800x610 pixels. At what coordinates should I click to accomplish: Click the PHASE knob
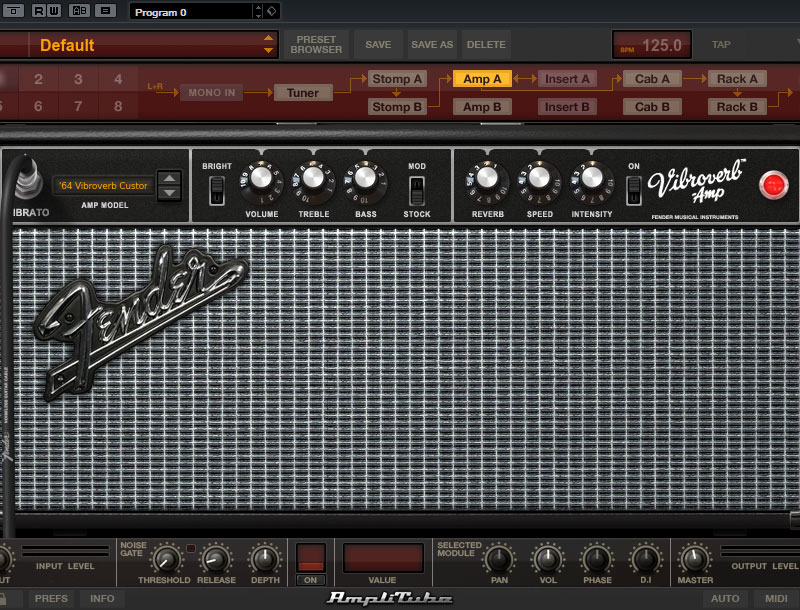tap(597, 560)
